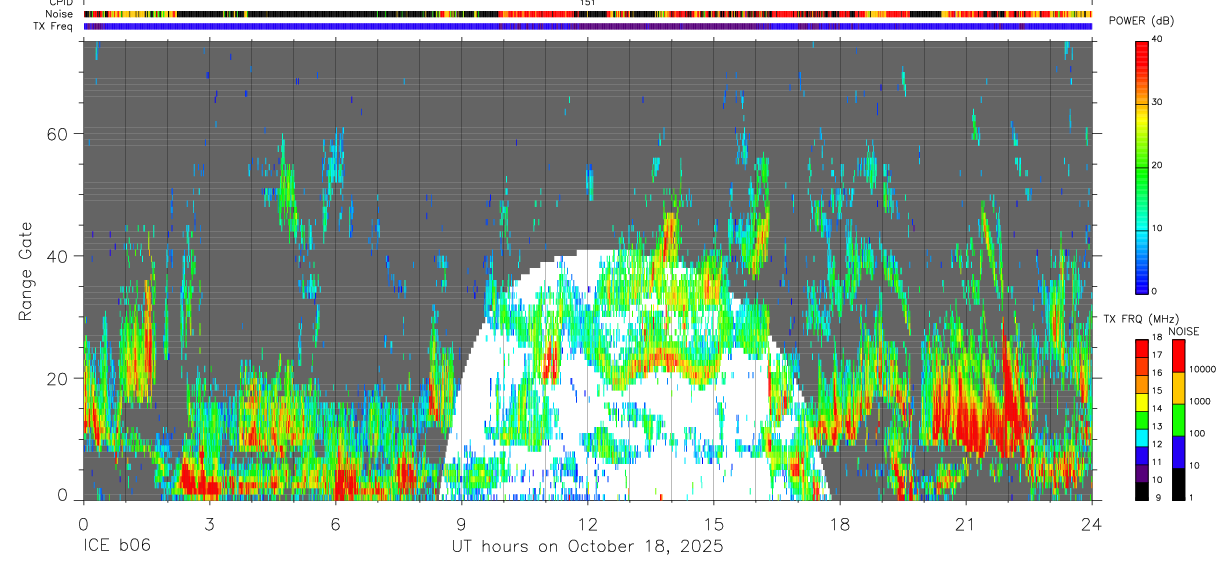
Task: Select the blue TX Freq strip at the top
Action: 588,26
